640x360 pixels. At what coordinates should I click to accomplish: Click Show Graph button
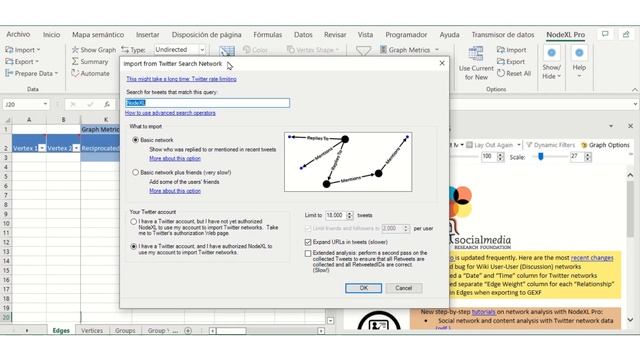[93, 50]
